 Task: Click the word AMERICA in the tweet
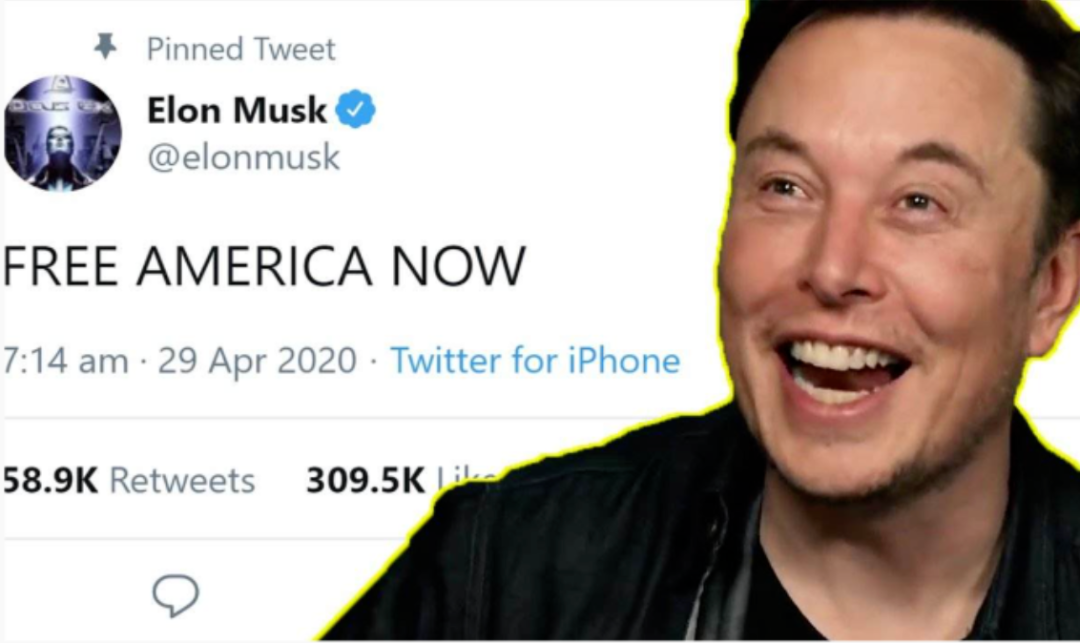tap(254, 266)
